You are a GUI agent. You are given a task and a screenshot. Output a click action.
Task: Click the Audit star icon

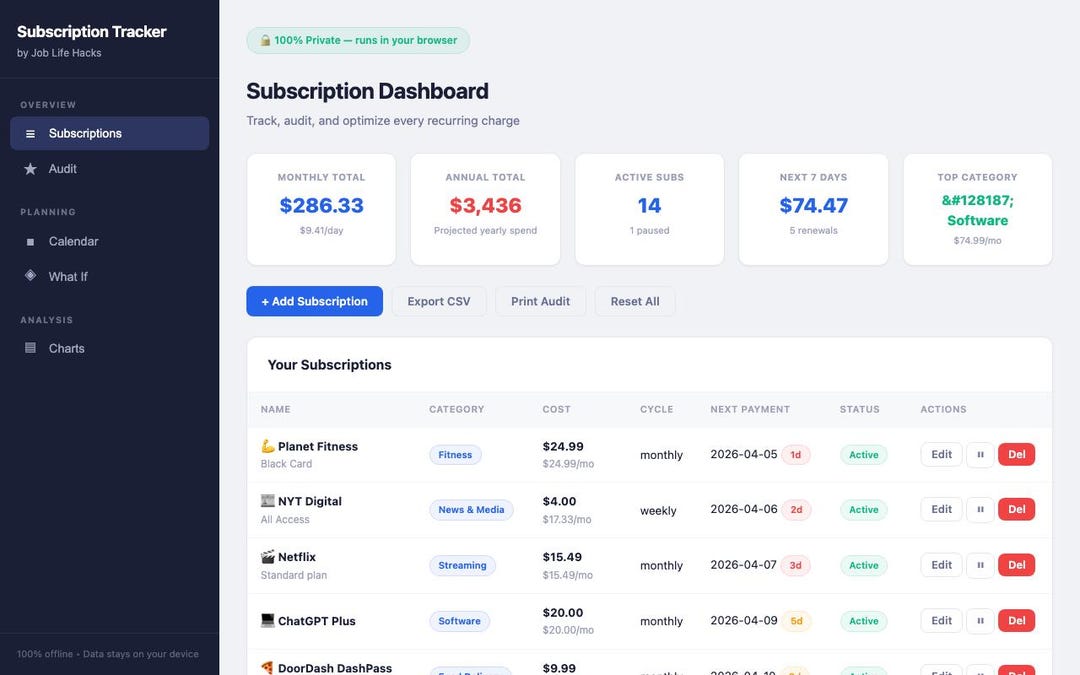tap(30, 169)
